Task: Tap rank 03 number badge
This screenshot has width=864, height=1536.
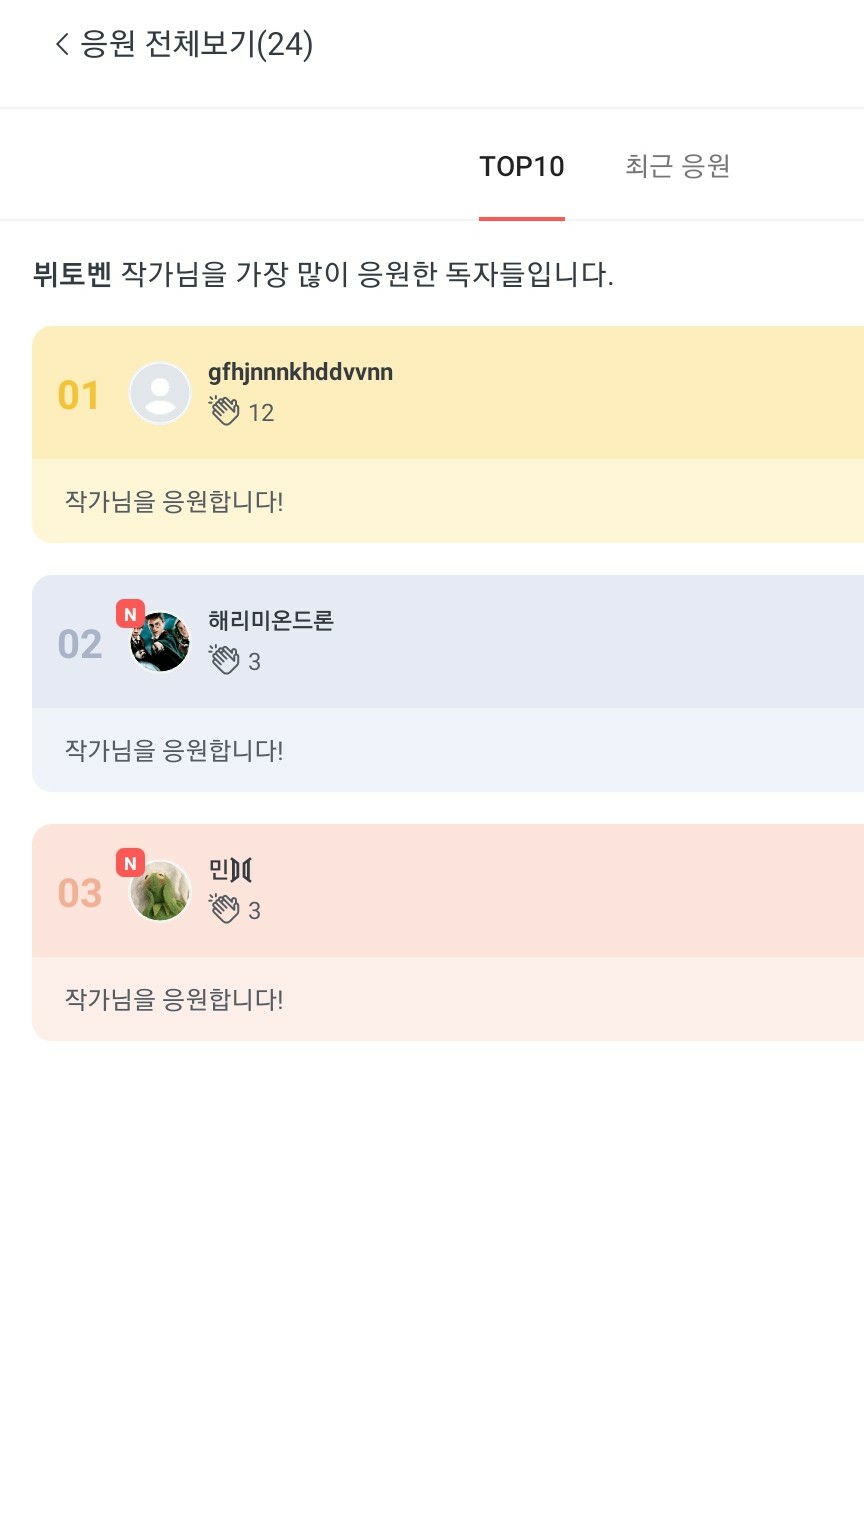Action: point(80,893)
